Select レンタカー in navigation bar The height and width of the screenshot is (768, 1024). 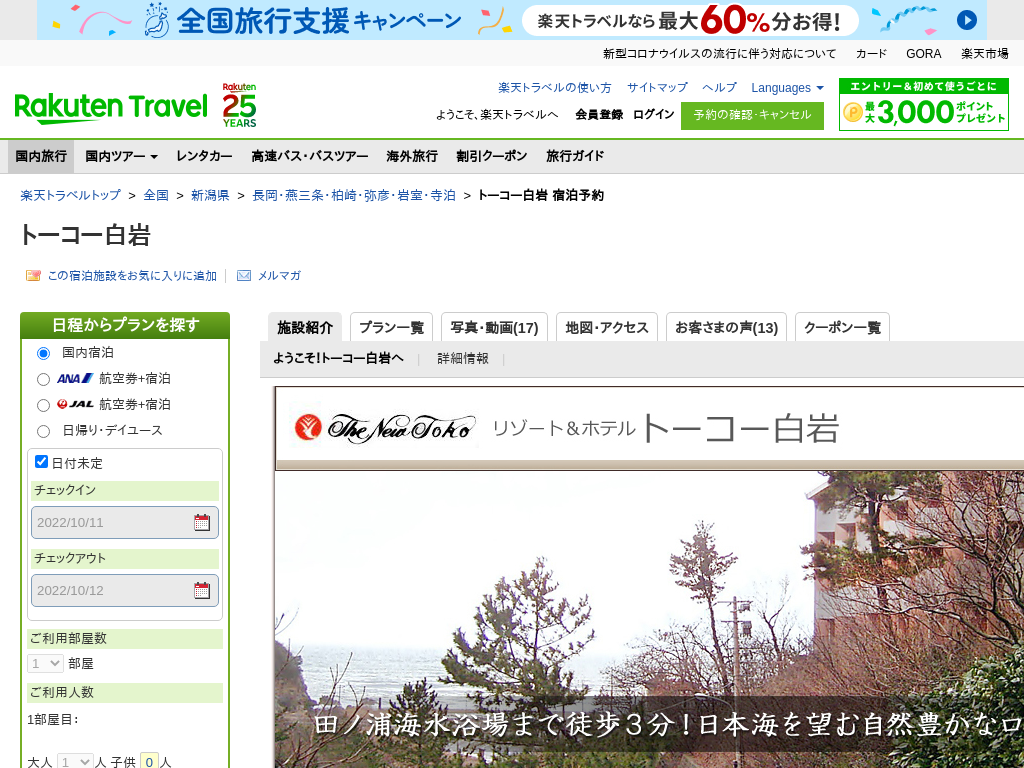tap(204, 156)
